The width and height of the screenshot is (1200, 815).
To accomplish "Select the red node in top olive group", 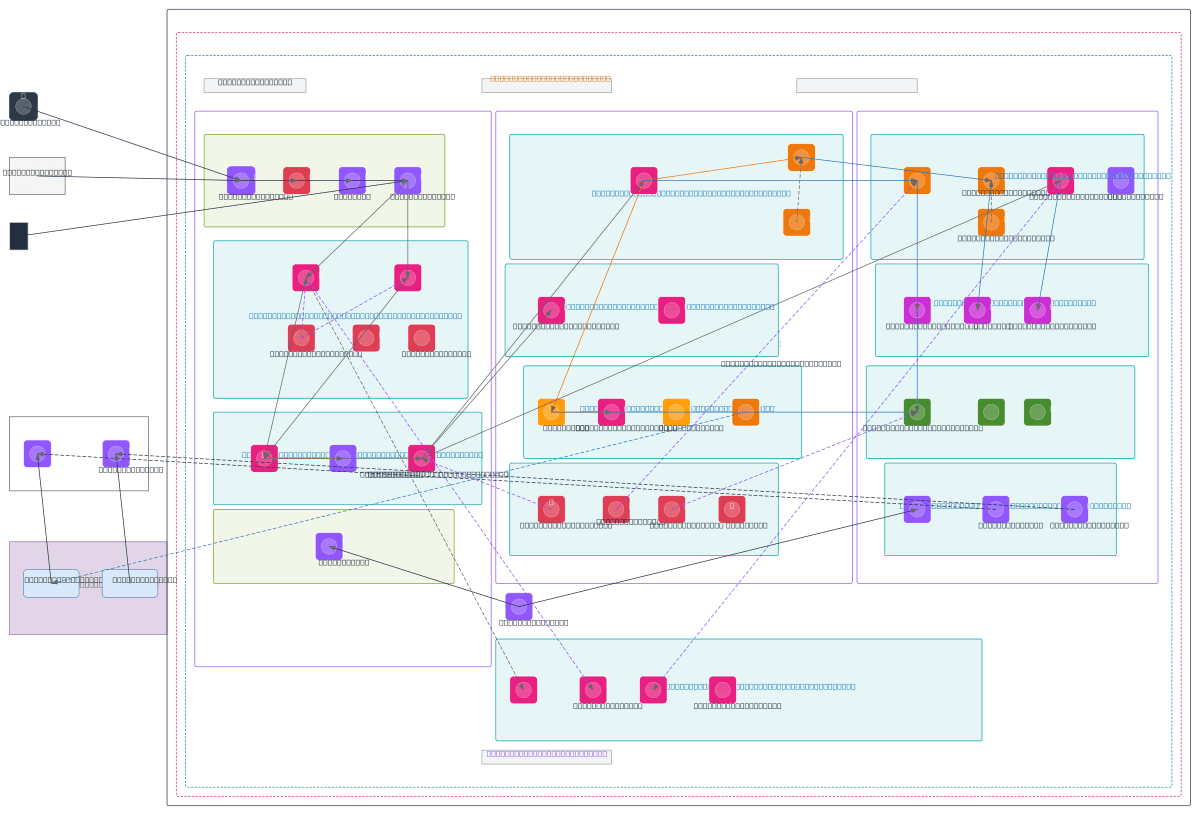I will coord(296,180).
